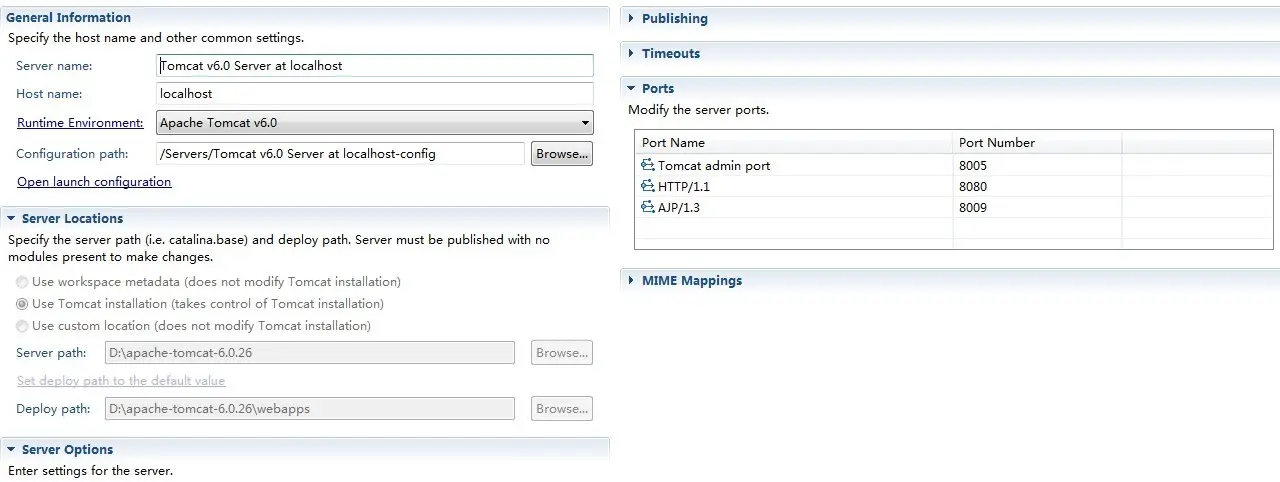Collapse the Server Locations section
This screenshot has height=482, width=1280.
pos(11,219)
